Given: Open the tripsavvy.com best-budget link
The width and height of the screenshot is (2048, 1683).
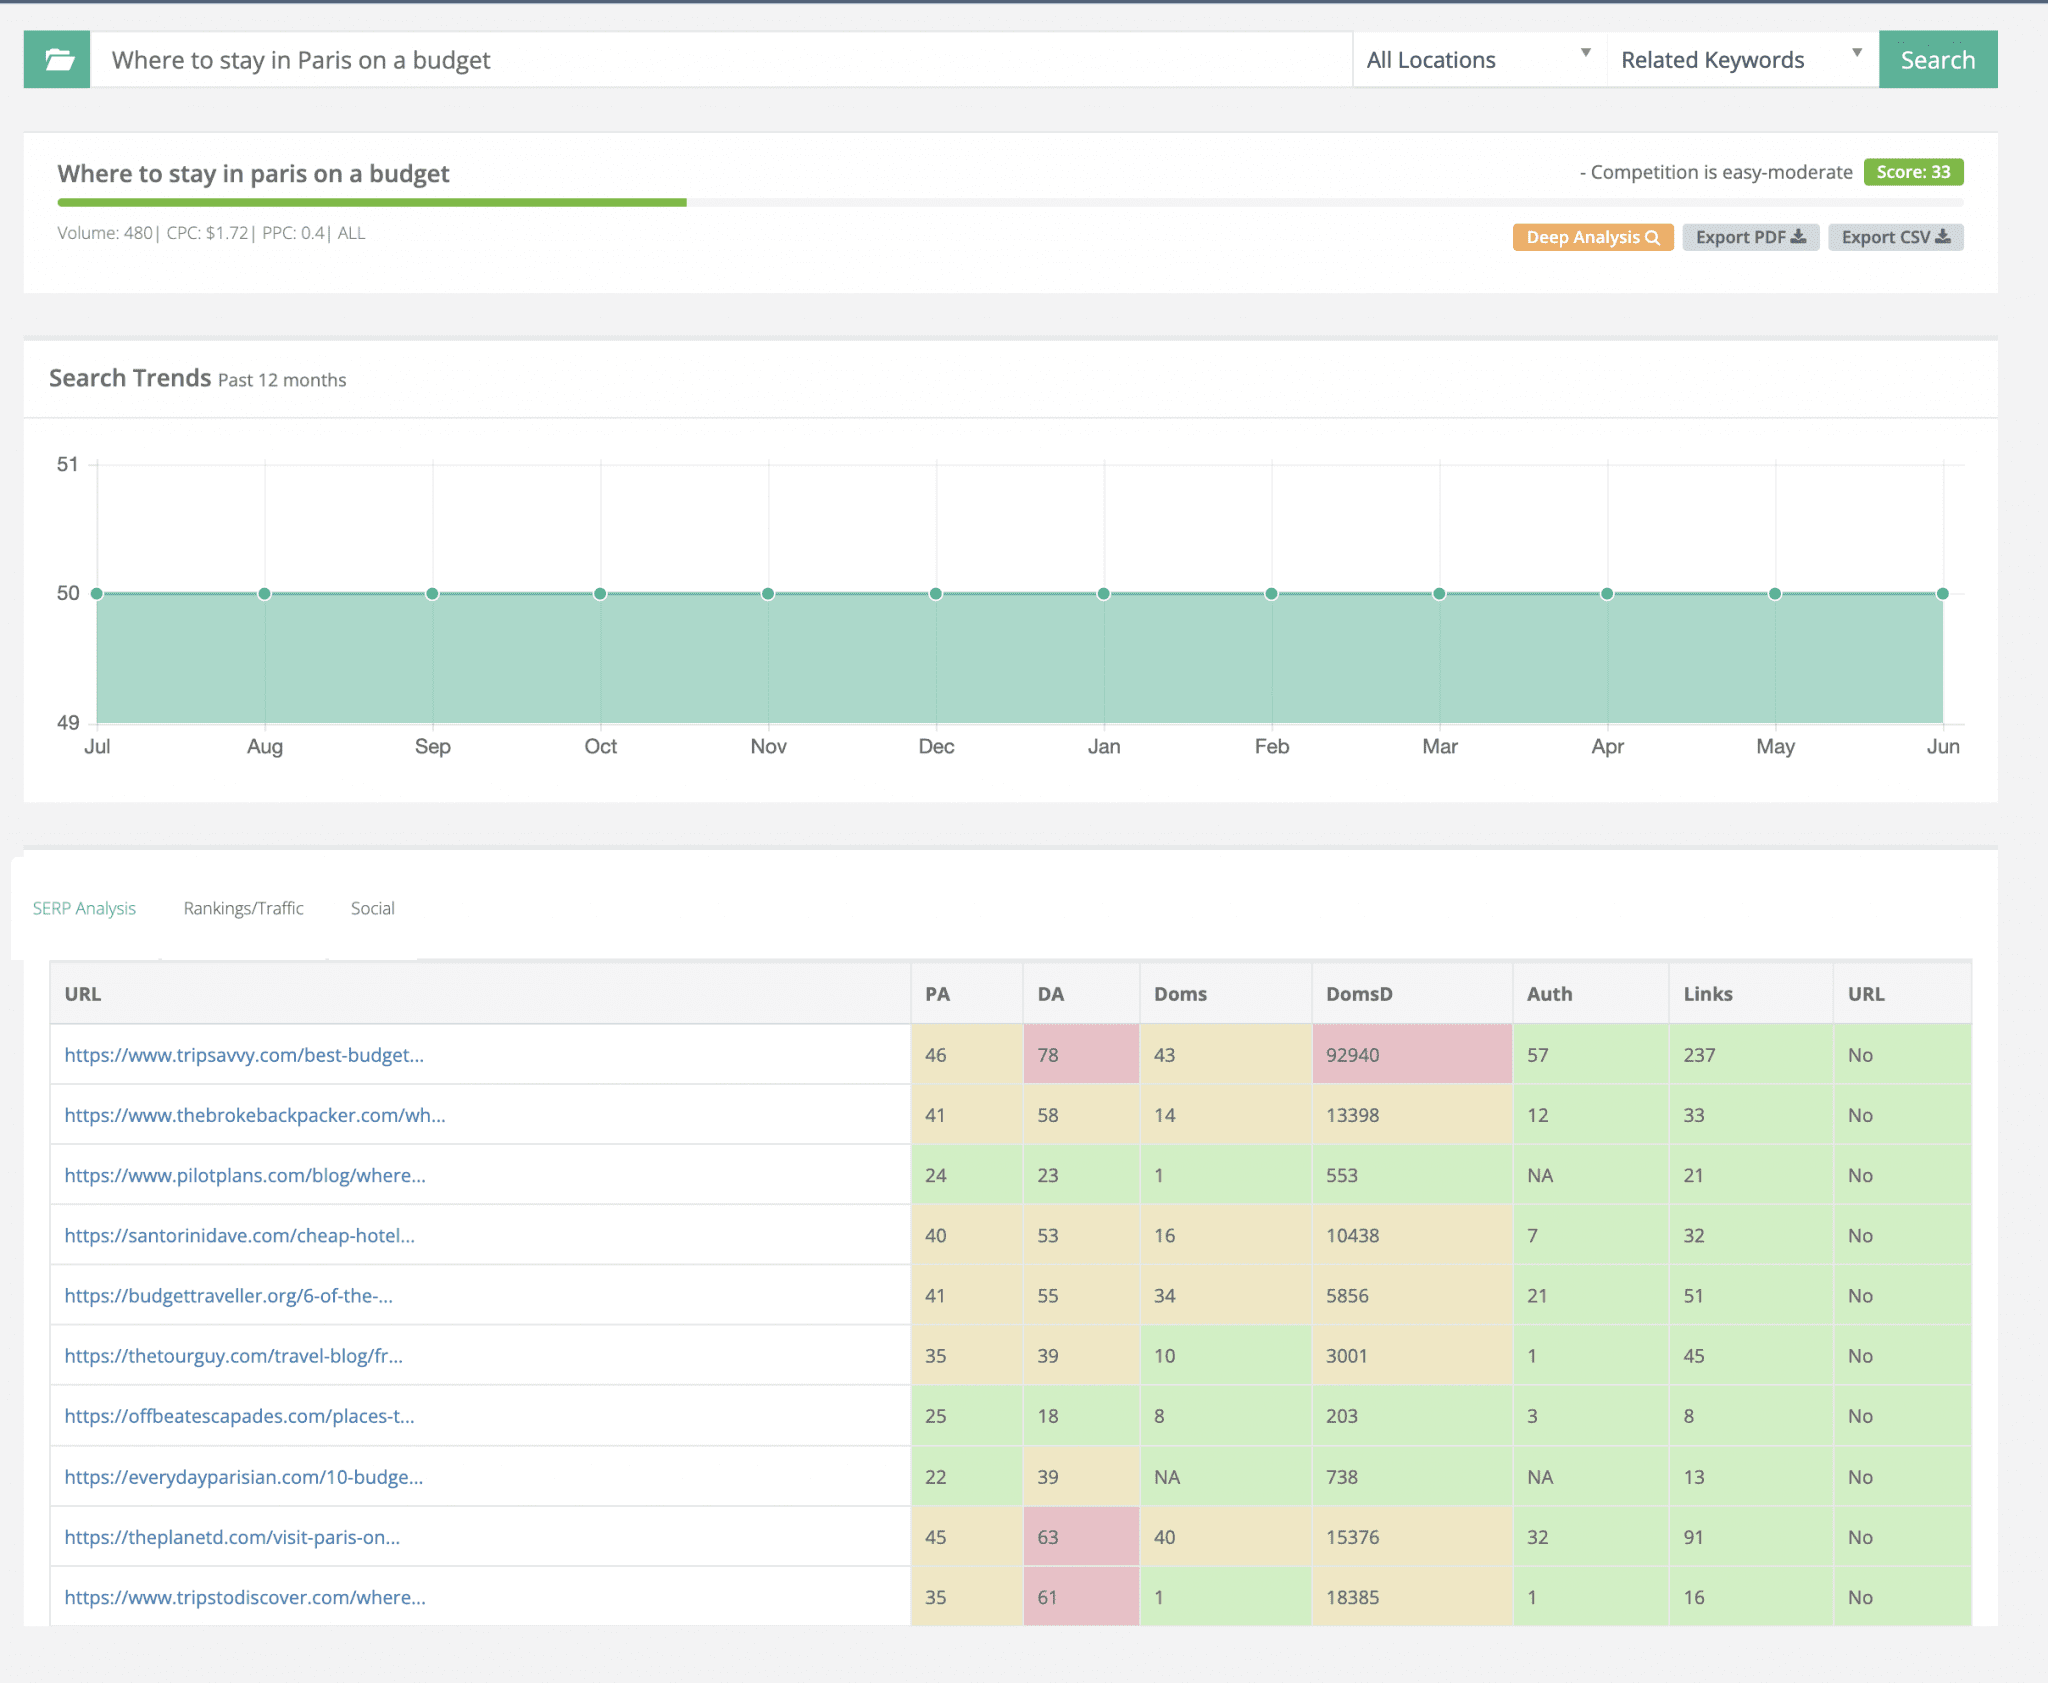Looking at the screenshot, I should coord(244,1055).
